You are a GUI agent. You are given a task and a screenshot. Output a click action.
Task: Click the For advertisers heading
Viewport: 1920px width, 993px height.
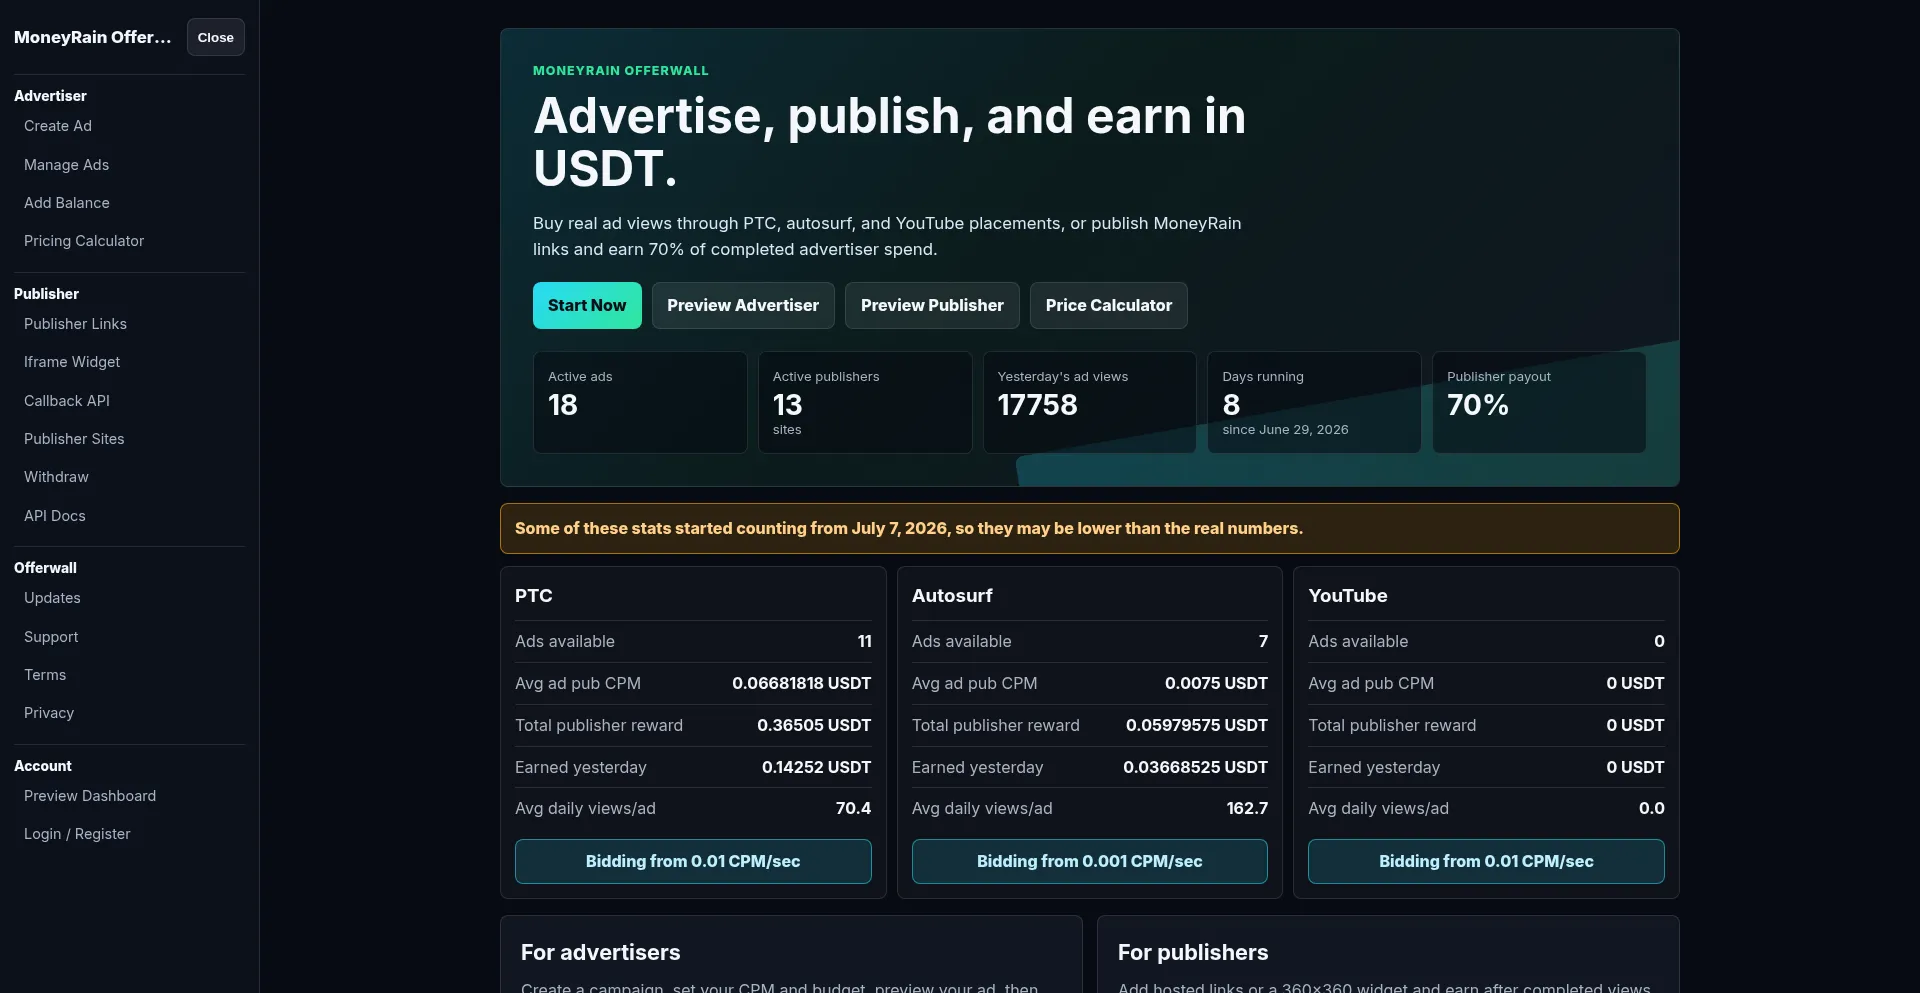pos(600,952)
